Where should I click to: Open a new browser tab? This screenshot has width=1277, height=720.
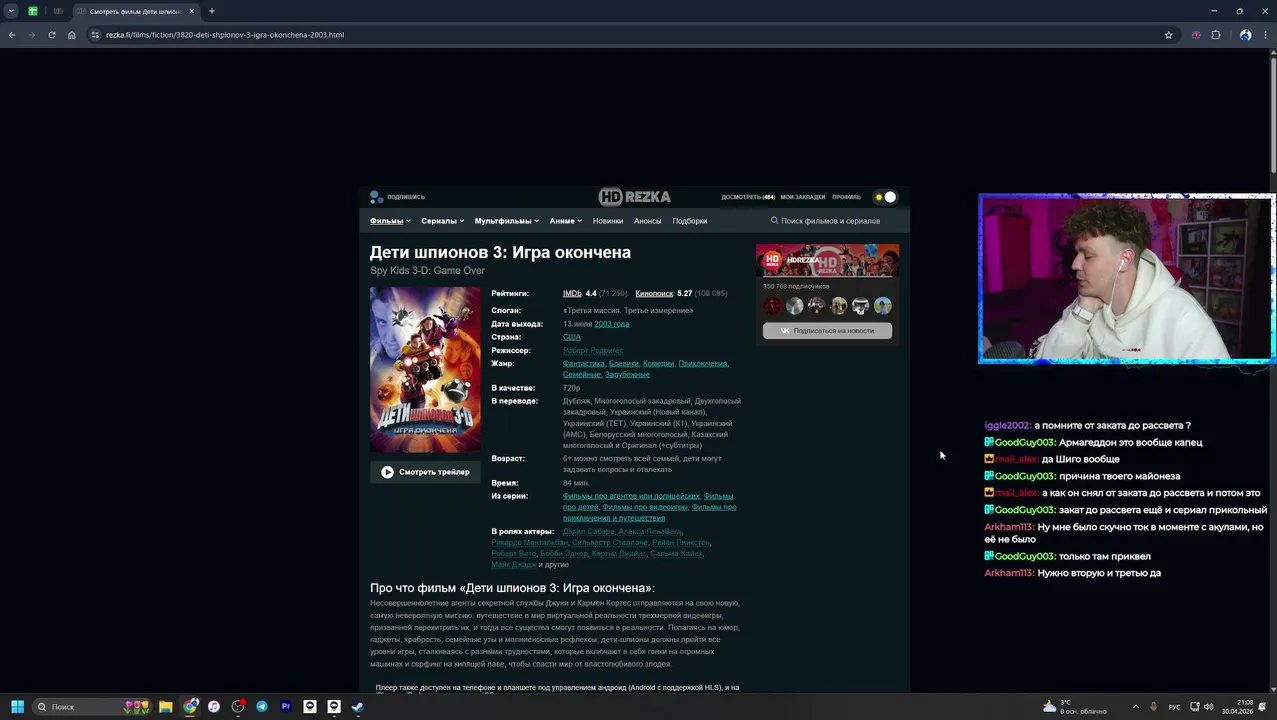click(x=211, y=11)
